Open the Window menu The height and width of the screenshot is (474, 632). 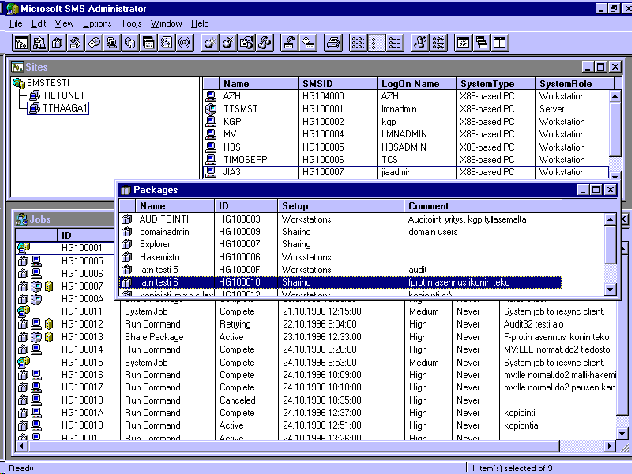(166, 24)
